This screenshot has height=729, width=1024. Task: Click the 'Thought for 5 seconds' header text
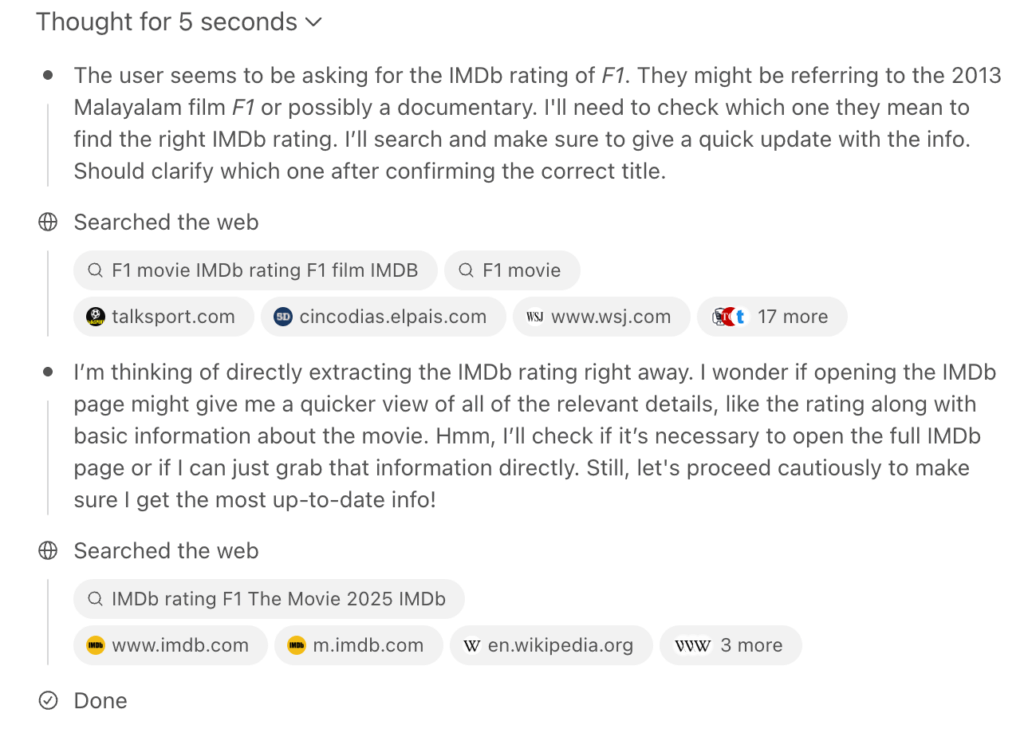pyautogui.click(x=167, y=22)
